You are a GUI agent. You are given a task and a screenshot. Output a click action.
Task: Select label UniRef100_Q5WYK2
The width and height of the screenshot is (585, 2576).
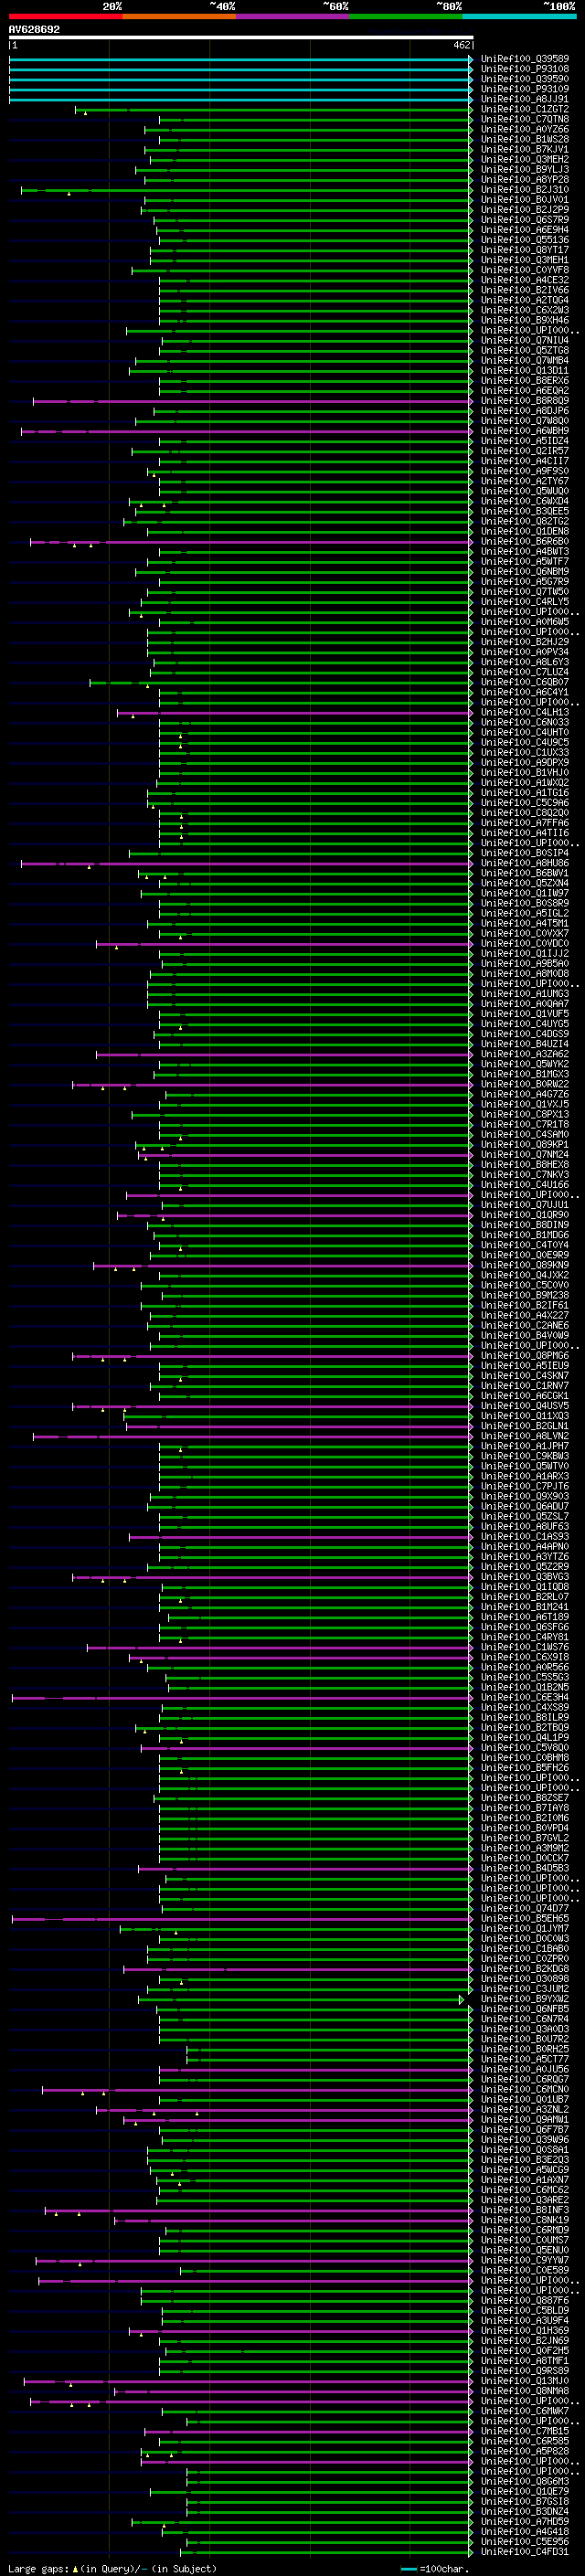pyautogui.click(x=525, y=1064)
